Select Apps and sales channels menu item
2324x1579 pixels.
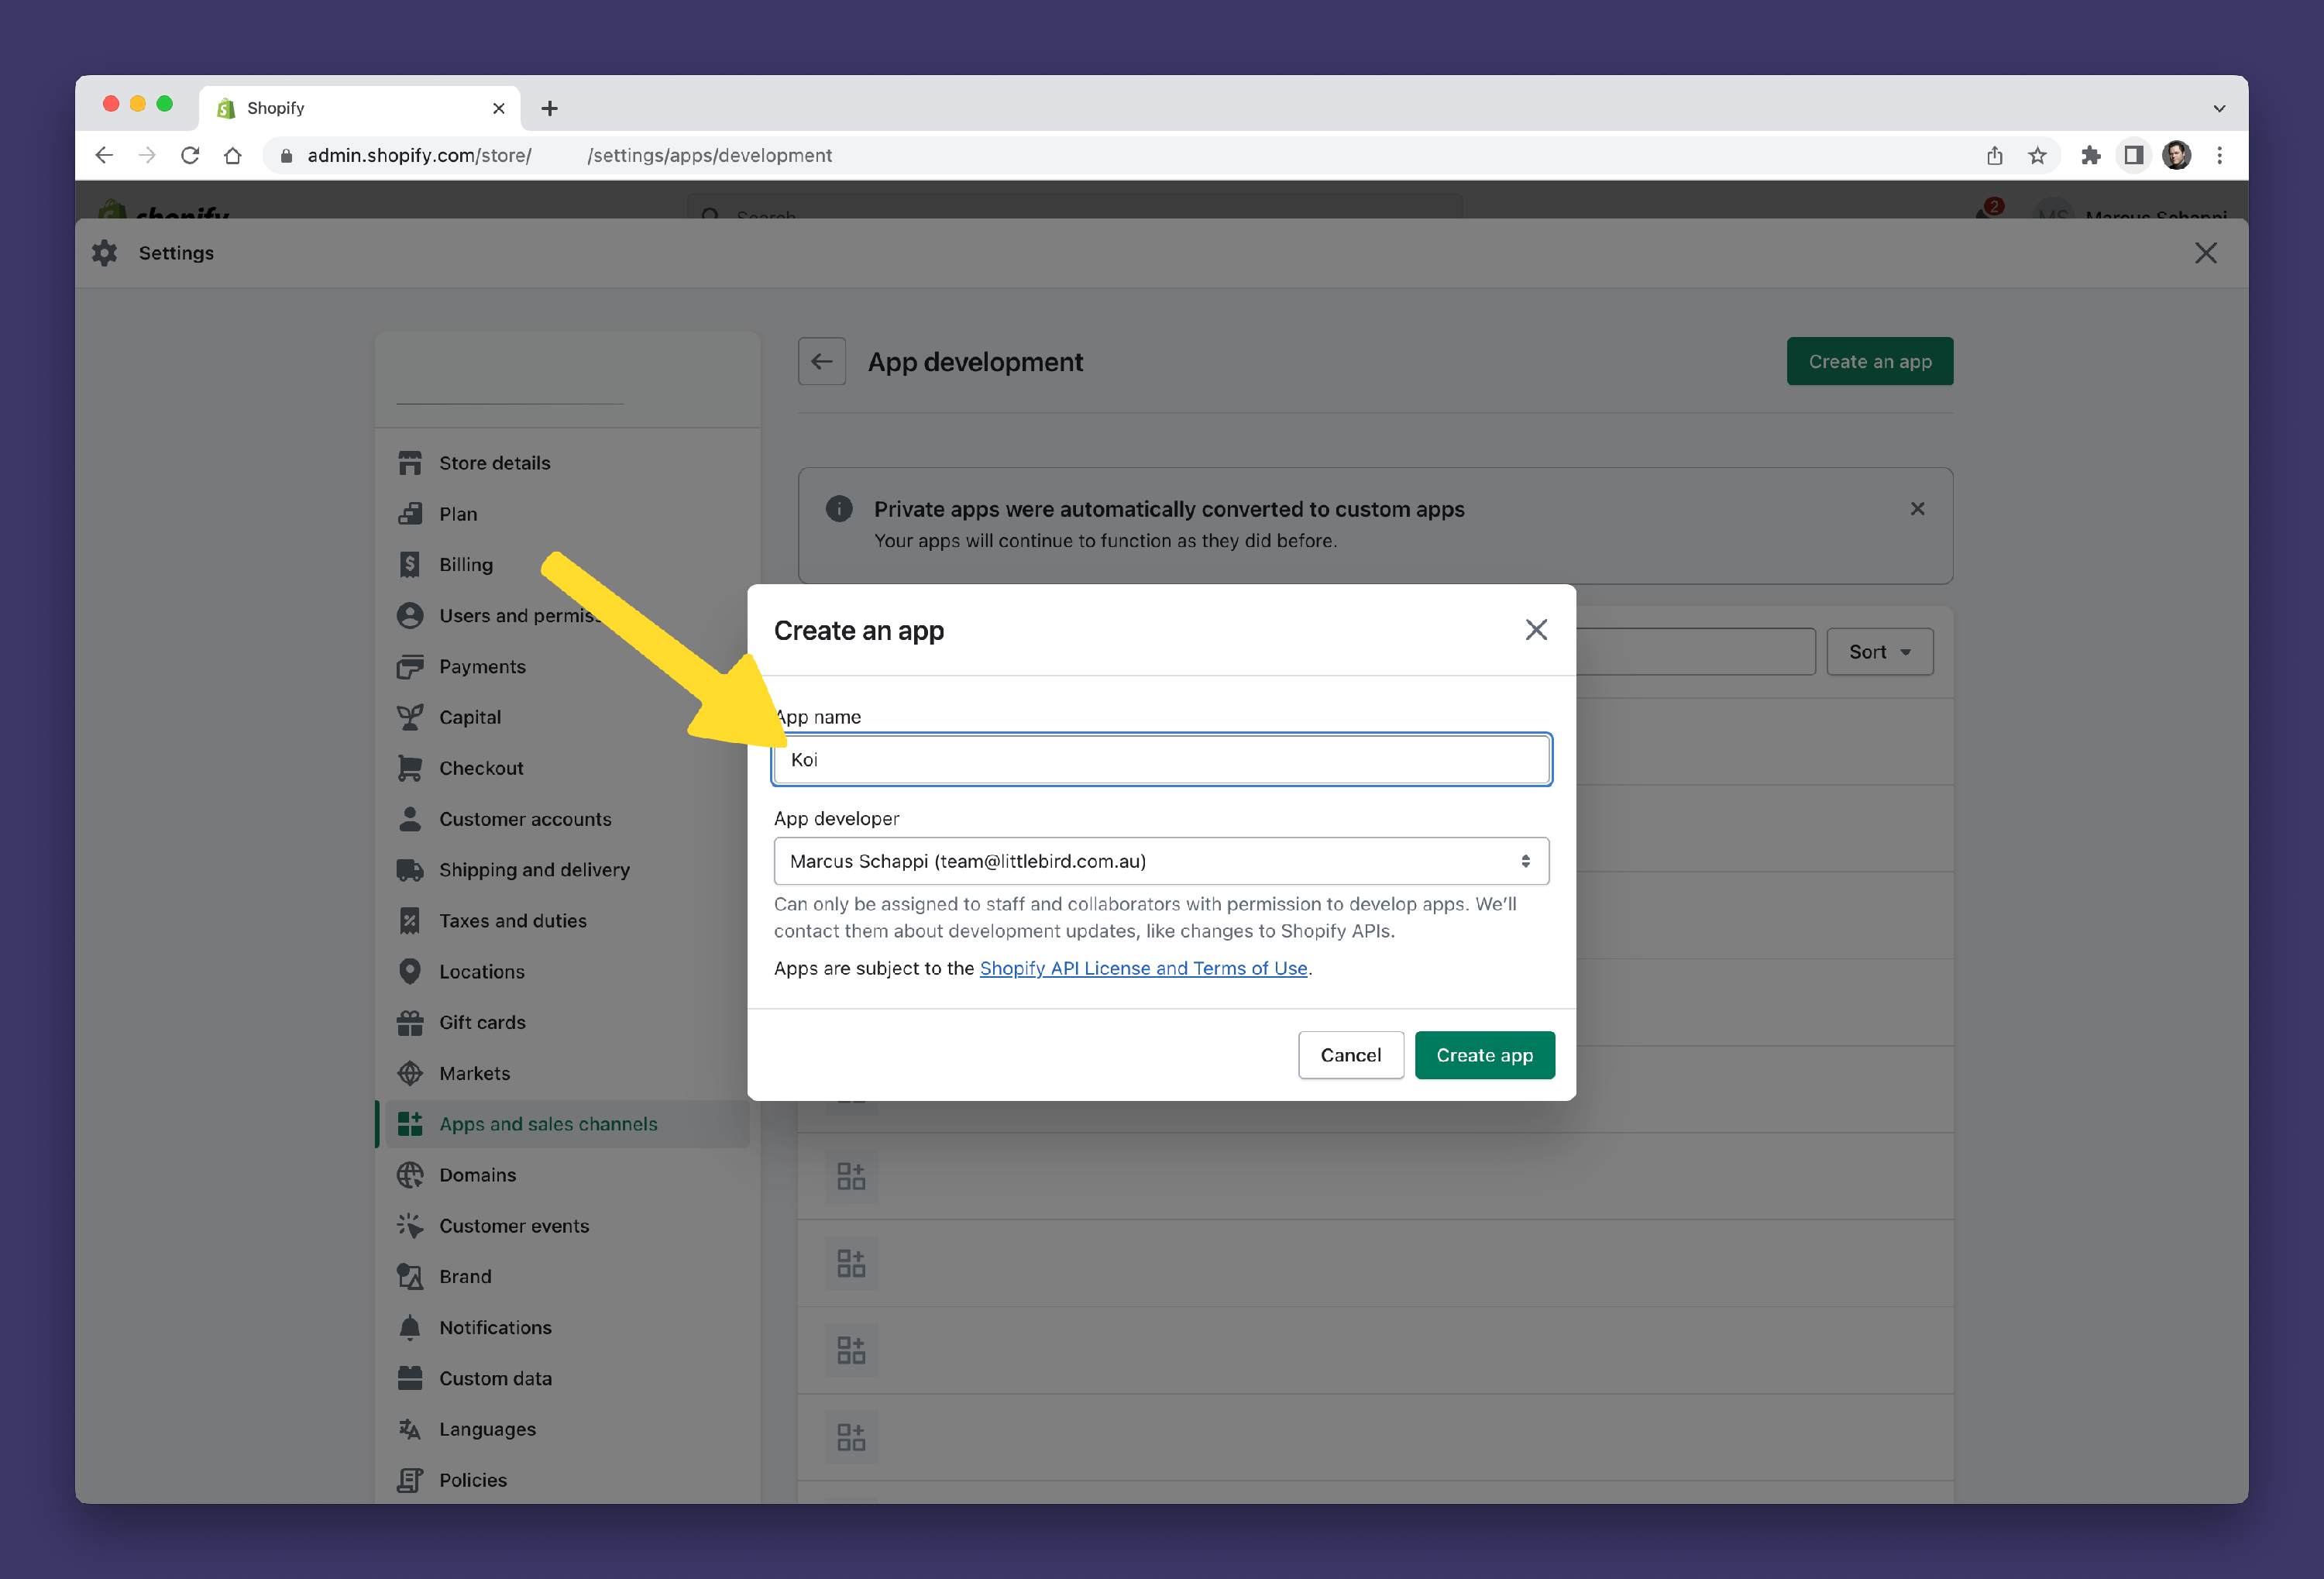tap(548, 1124)
